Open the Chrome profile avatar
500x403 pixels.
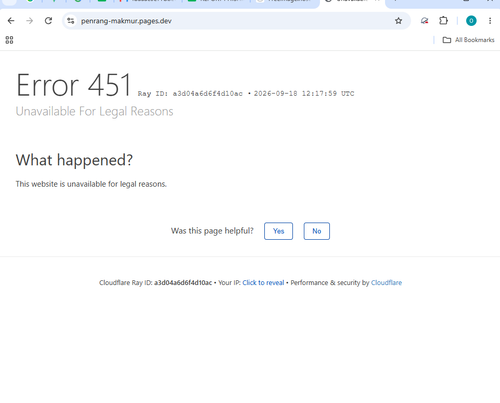471,21
